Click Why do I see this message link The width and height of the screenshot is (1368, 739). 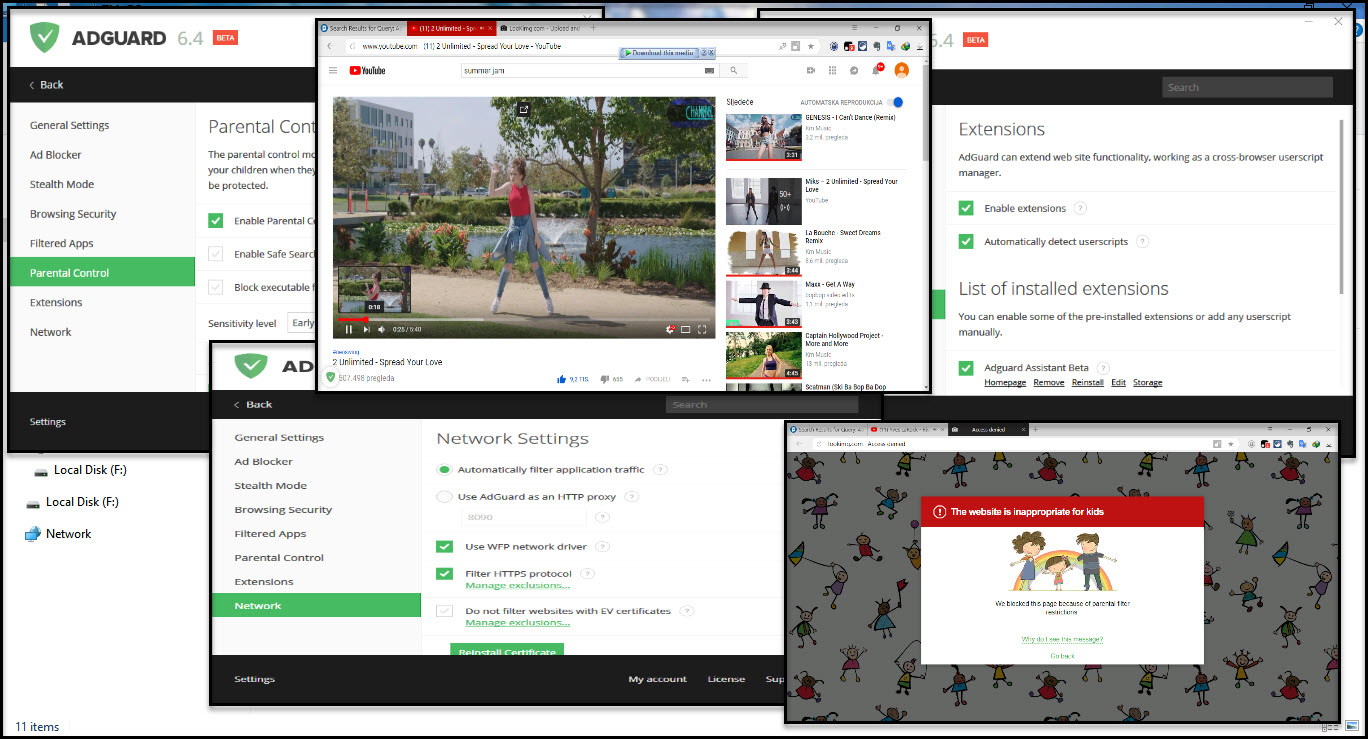(1062, 638)
